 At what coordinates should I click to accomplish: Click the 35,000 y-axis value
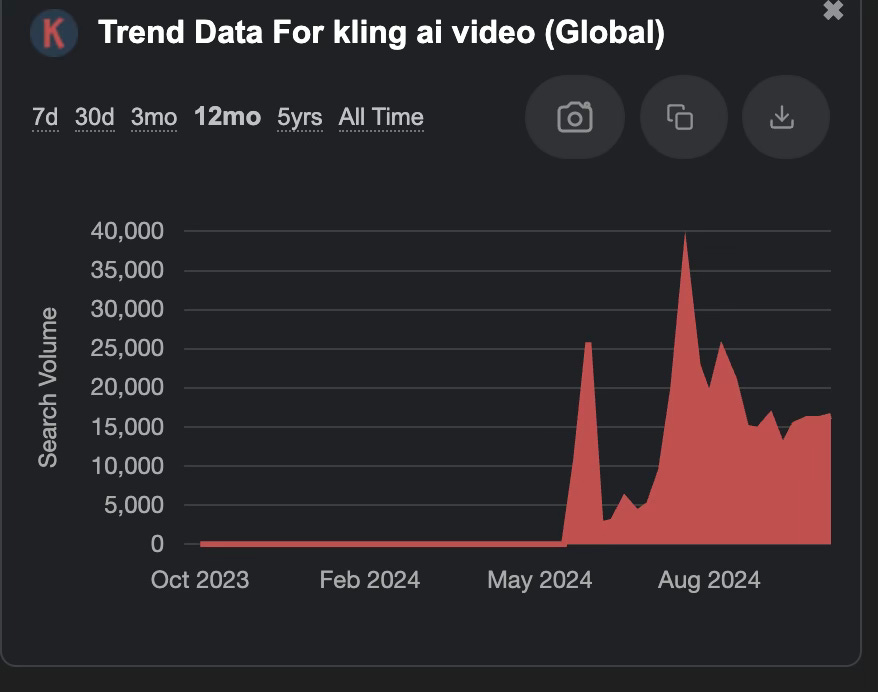127,270
